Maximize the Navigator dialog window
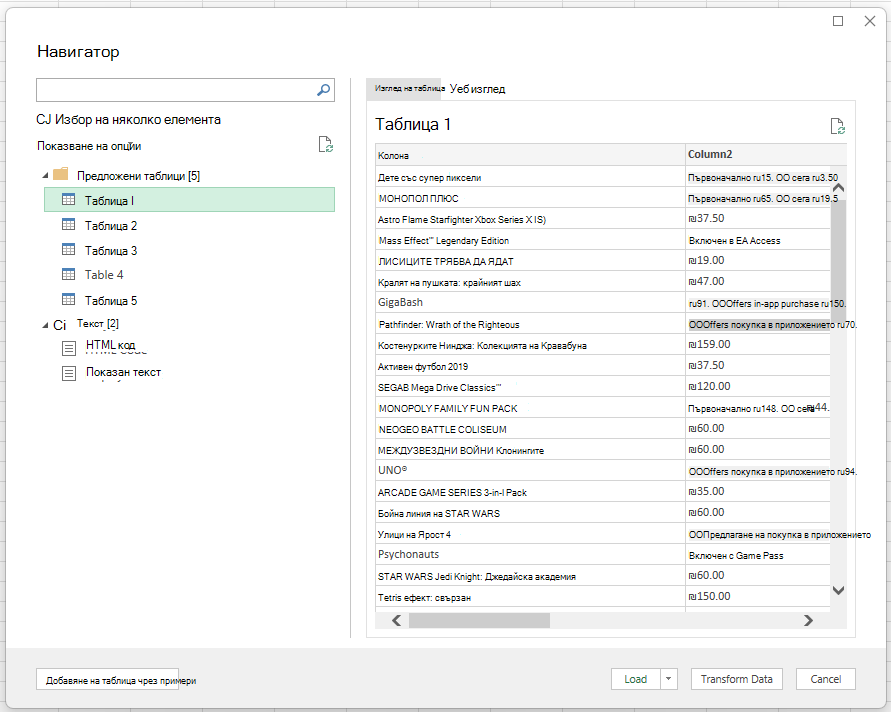The image size is (891, 712). [838, 21]
